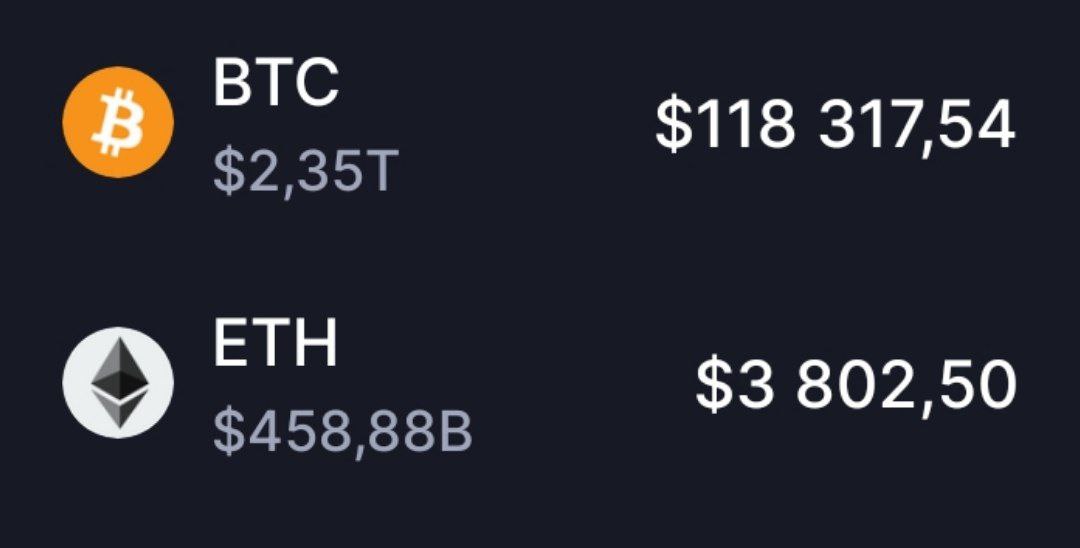1080x548 pixels.
Task: Tap the gray circle behind the Ethereum logo
Action: (x=118, y=382)
